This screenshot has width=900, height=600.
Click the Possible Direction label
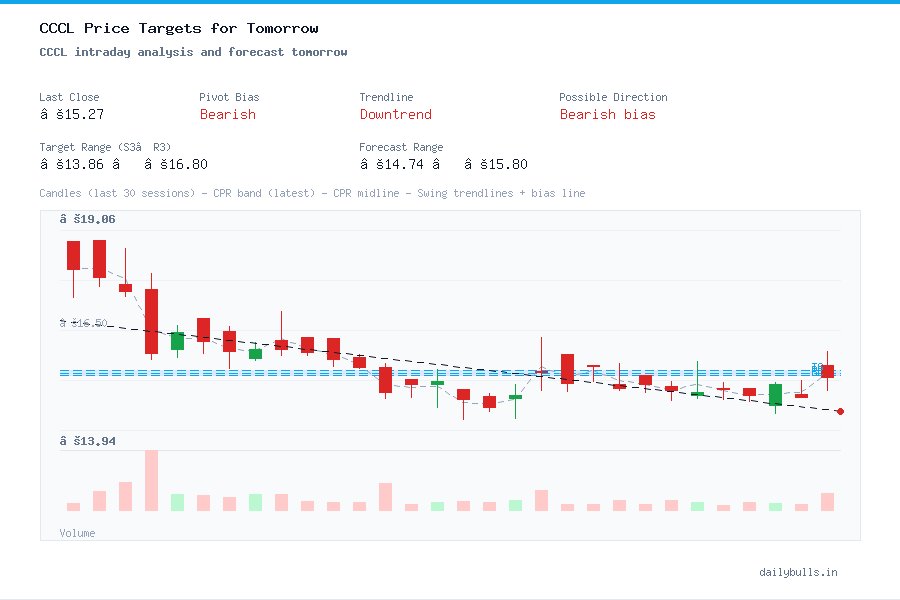pos(613,97)
